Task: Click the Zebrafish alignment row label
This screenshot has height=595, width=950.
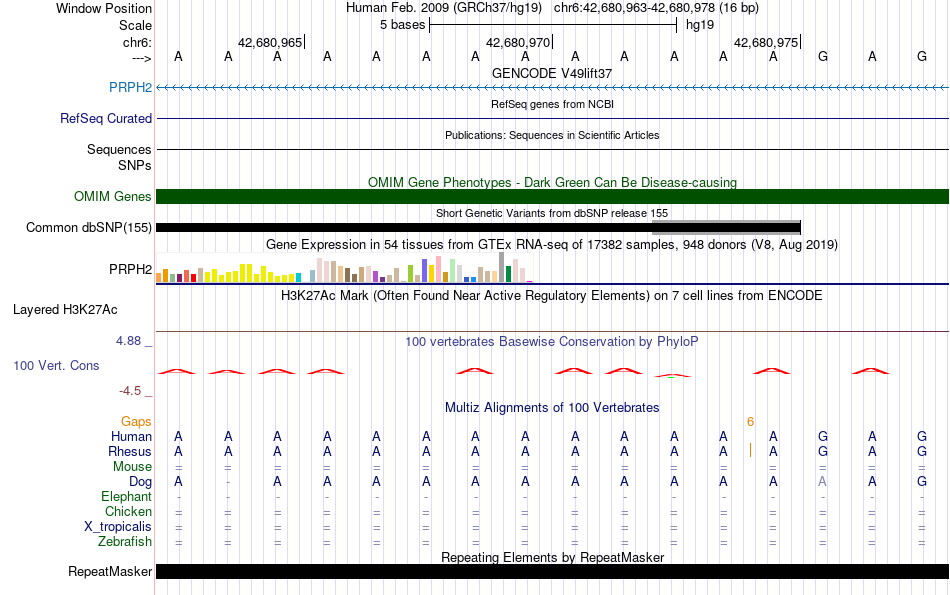Action: [125, 541]
